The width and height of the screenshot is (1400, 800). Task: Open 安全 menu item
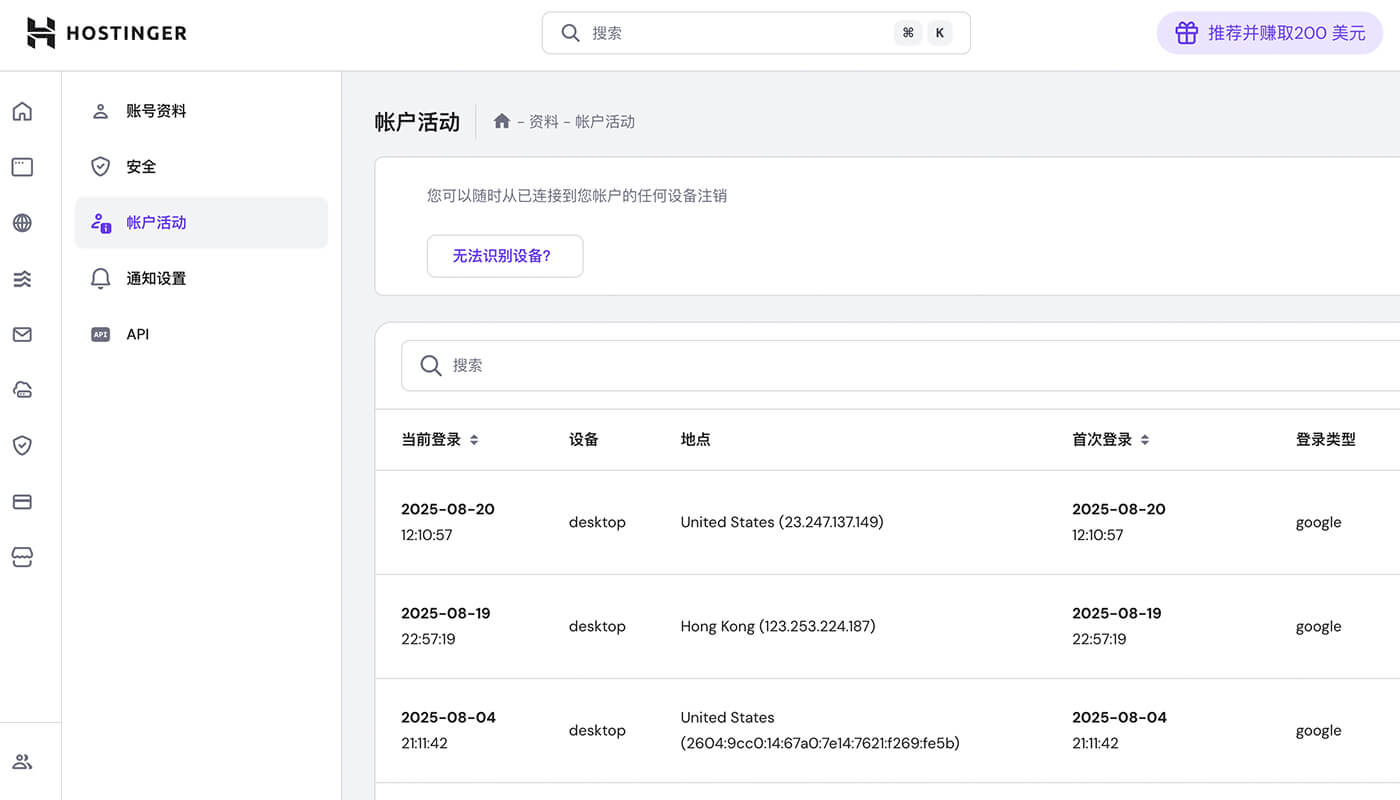pyautogui.click(x=201, y=167)
